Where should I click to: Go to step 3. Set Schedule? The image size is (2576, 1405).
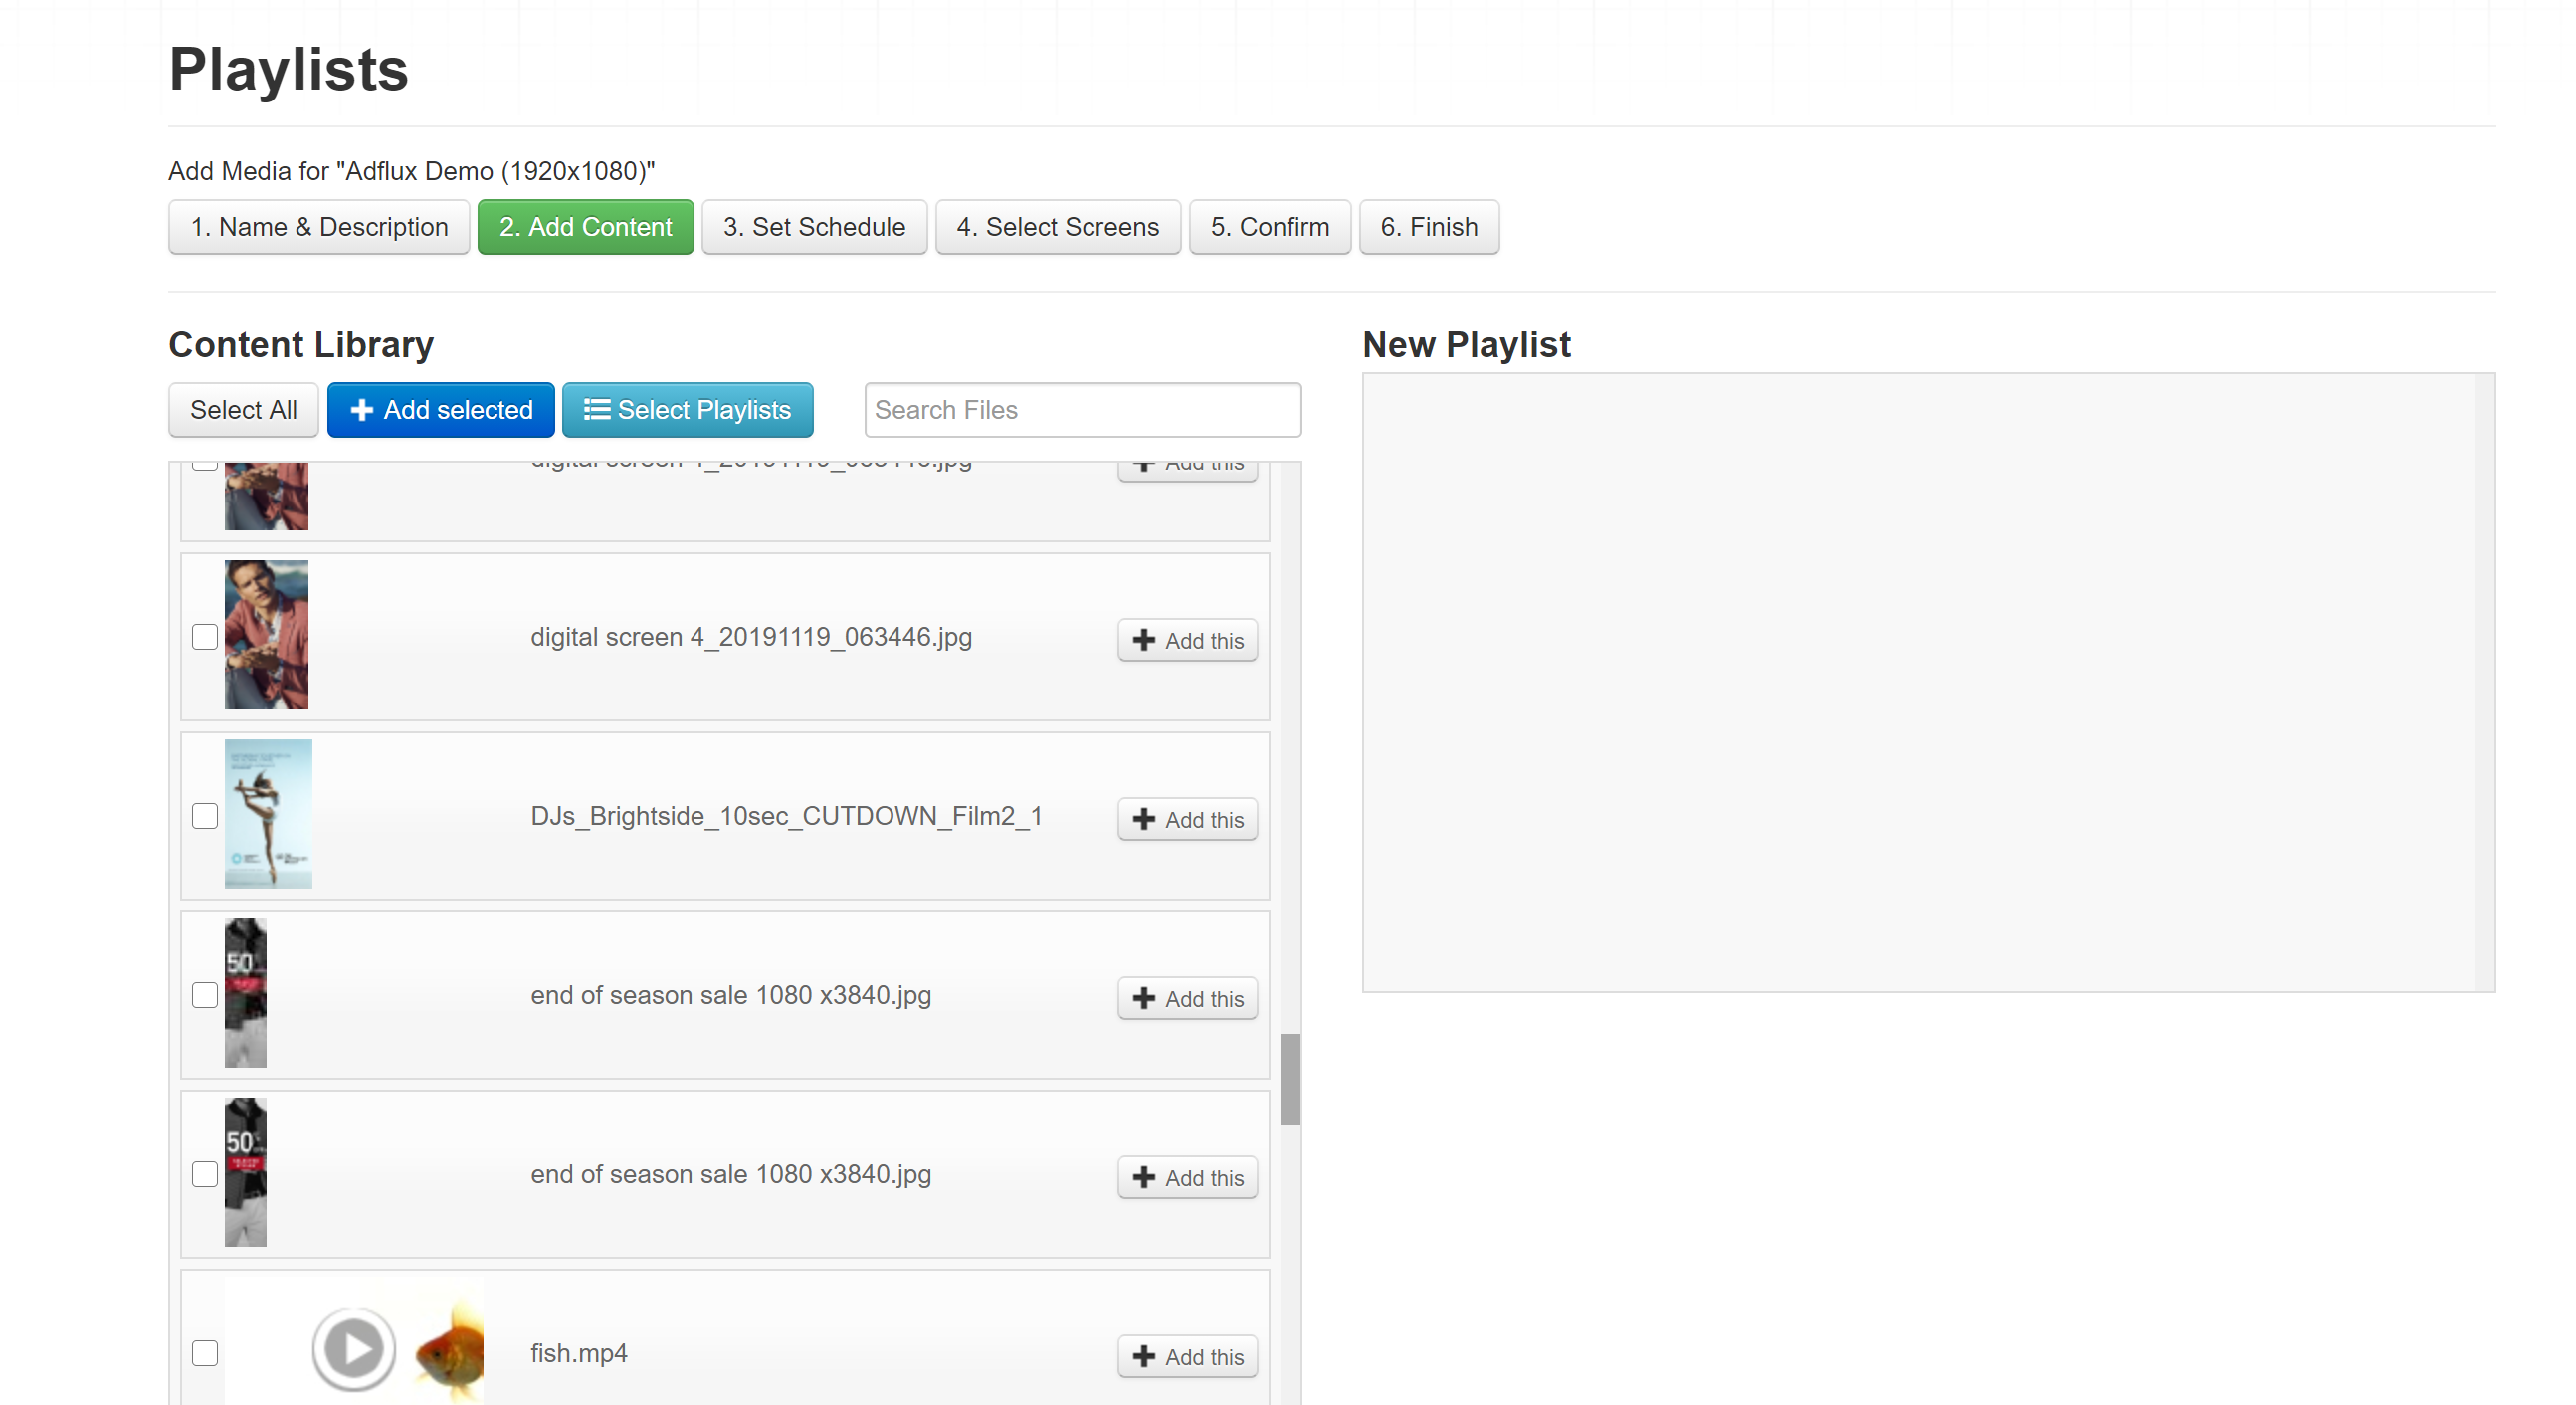(x=814, y=227)
